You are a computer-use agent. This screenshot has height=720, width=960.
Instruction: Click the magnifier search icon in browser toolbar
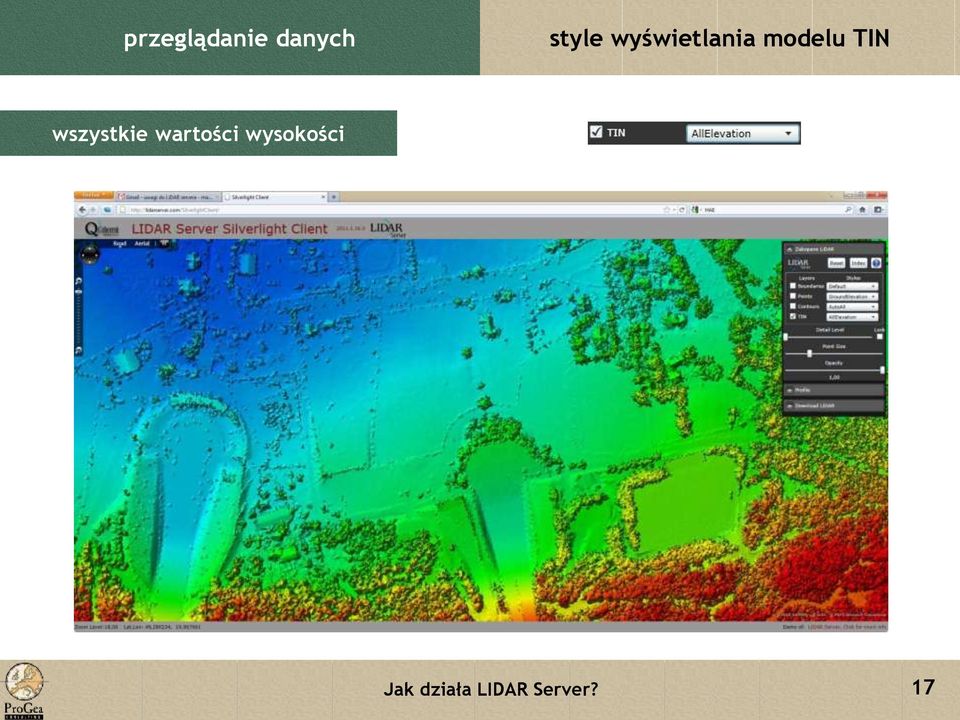tap(848, 210)
